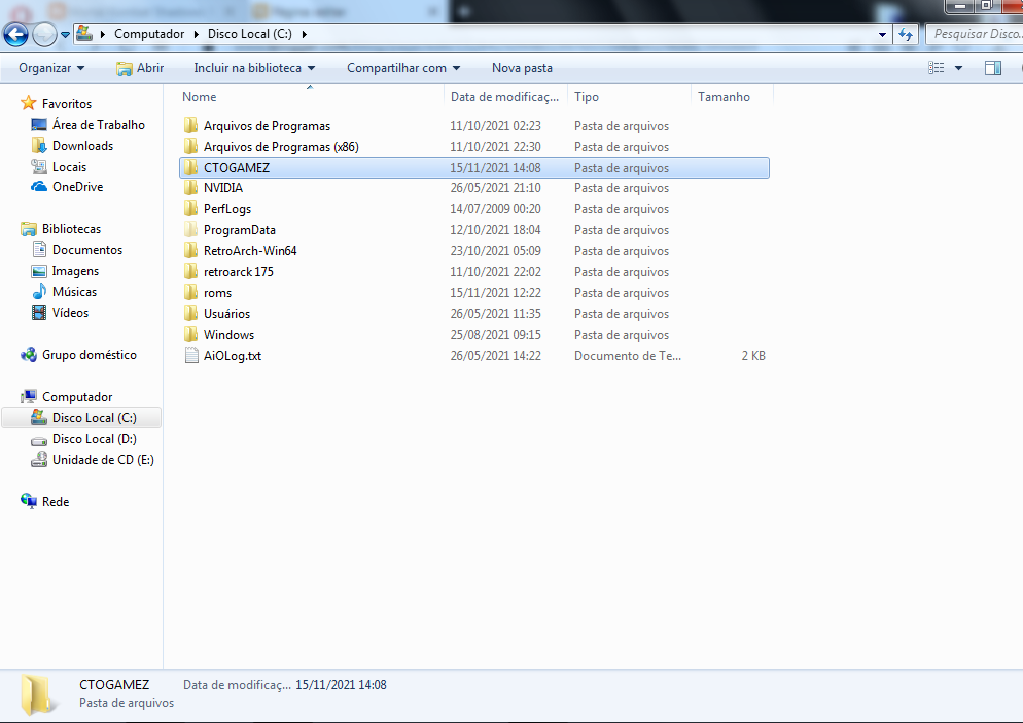Open Downloads in the navigation pane

[x=83, y=146]
